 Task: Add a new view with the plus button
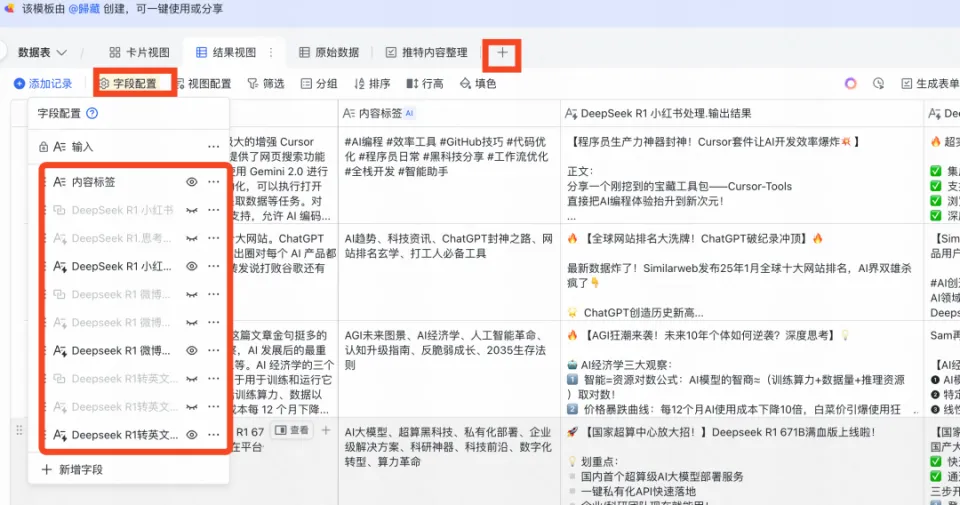[502, 53]
